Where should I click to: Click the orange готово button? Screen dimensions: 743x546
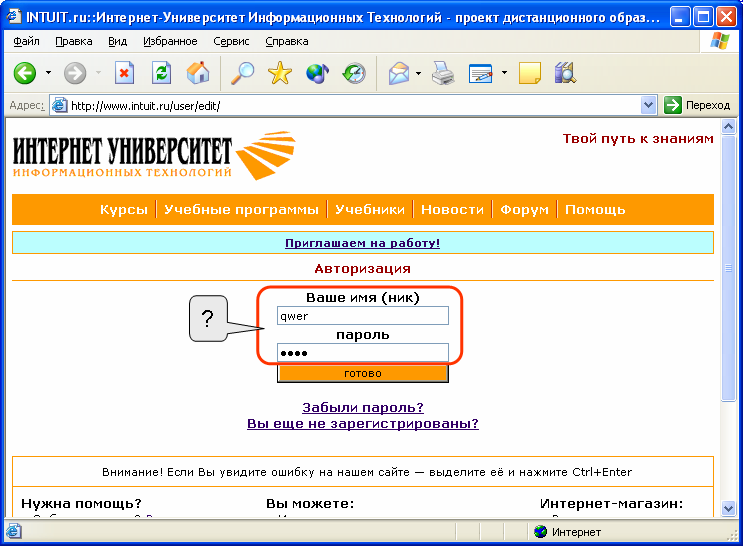pyautogui.click(x=362, y=373)
